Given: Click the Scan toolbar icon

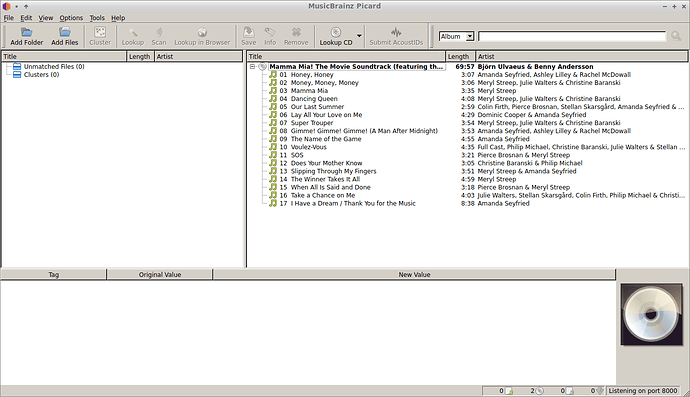Looking at the screenshot, I should coord(159,32).
